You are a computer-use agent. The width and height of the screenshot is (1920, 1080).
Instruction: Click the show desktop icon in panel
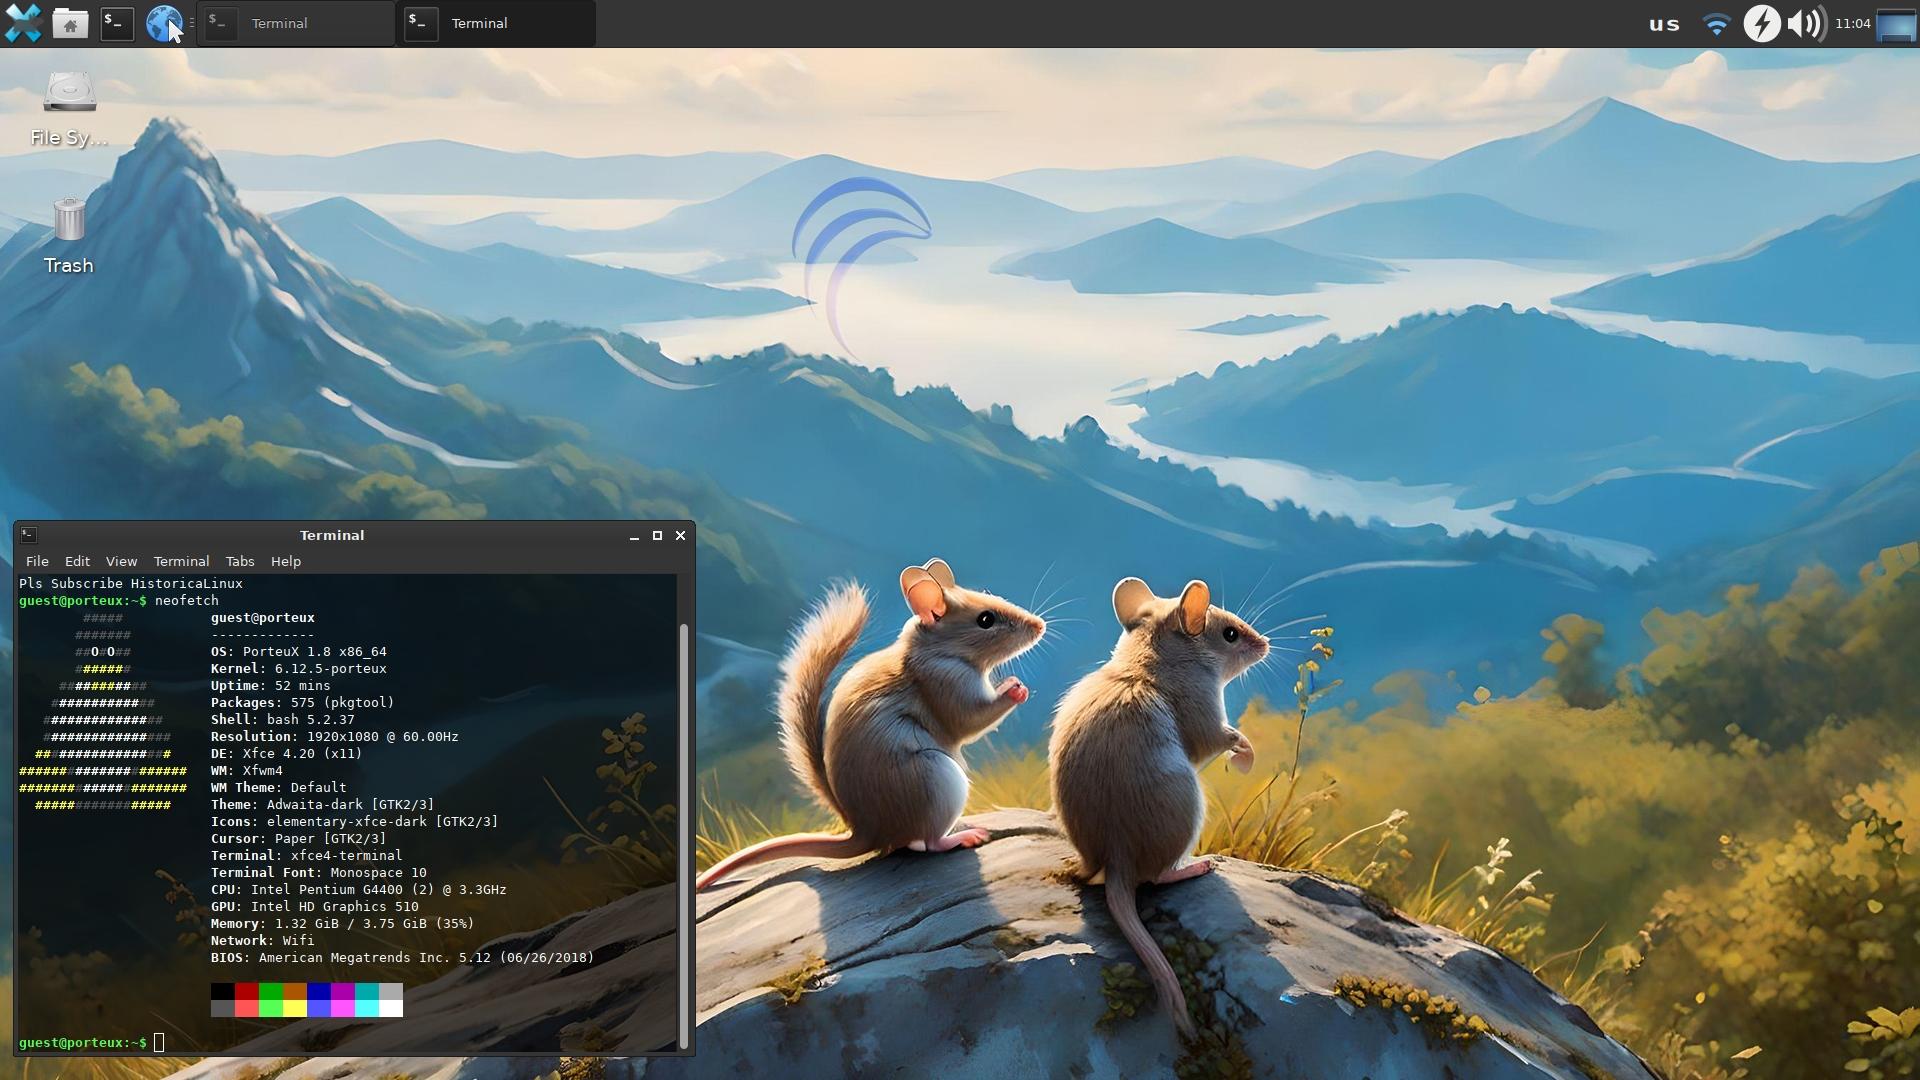[x=1896, y=23]
